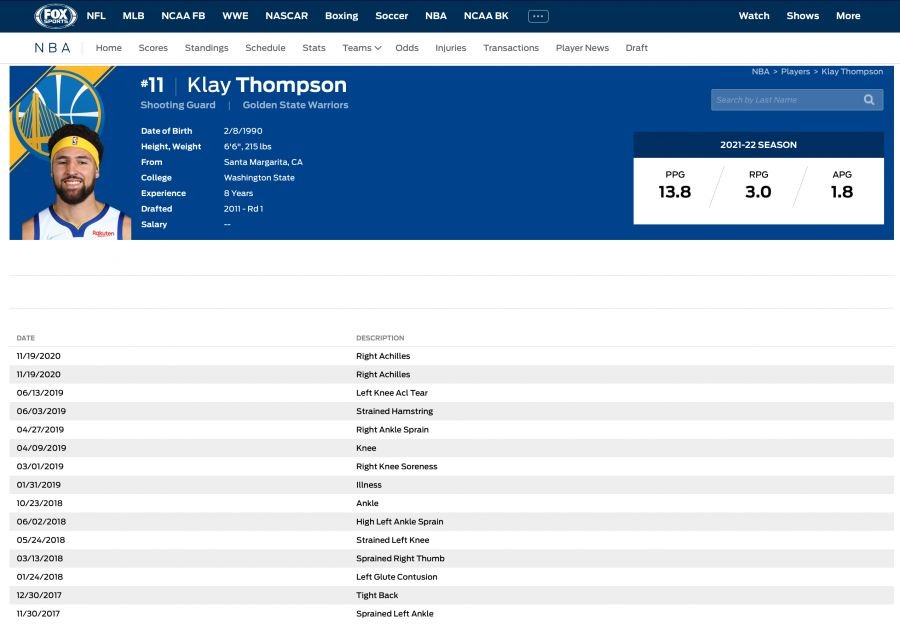Open the Odds tab
The image size is (900, 625).
(x=406, y=48)
